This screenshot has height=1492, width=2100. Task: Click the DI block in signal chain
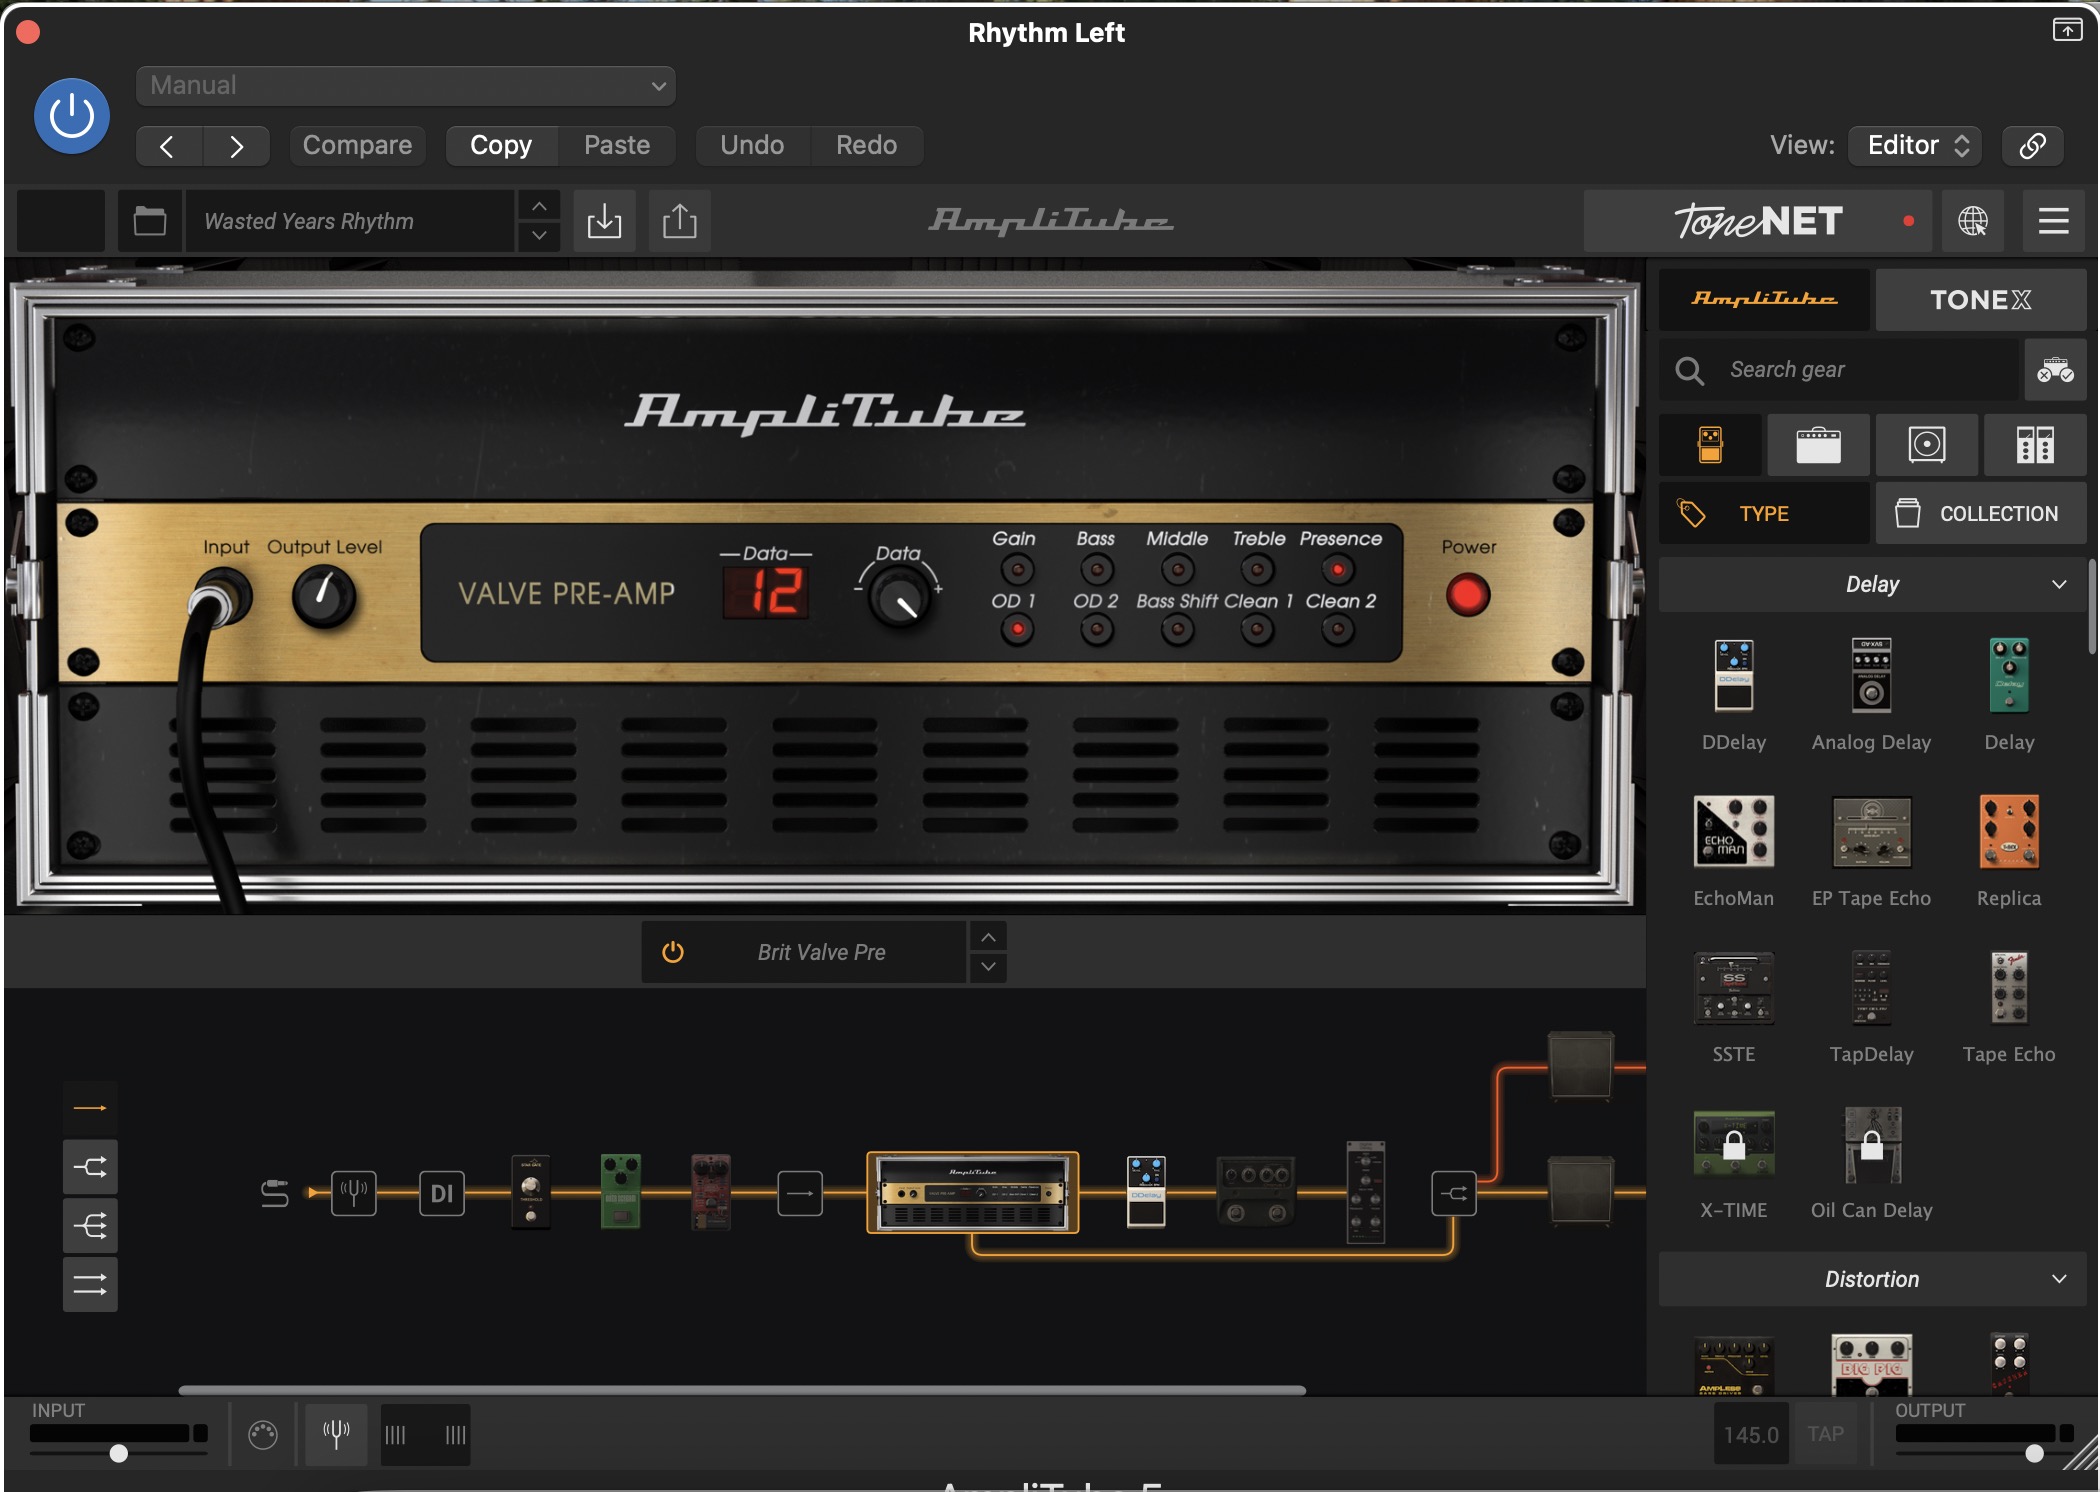(442, 1193)
